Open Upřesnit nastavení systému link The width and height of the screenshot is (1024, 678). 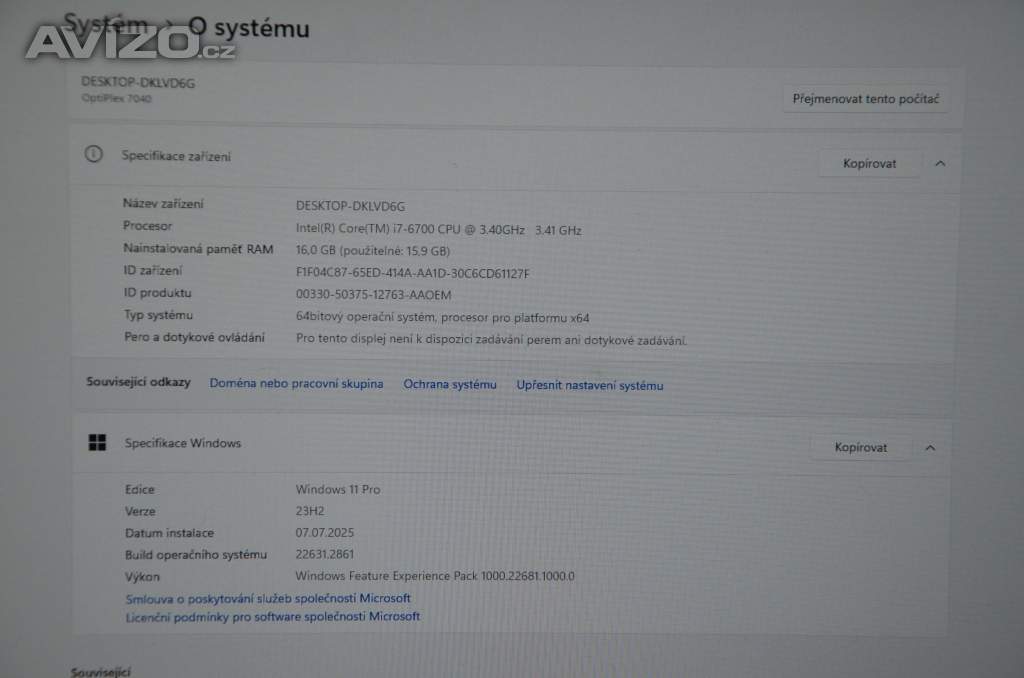[590, 385]
